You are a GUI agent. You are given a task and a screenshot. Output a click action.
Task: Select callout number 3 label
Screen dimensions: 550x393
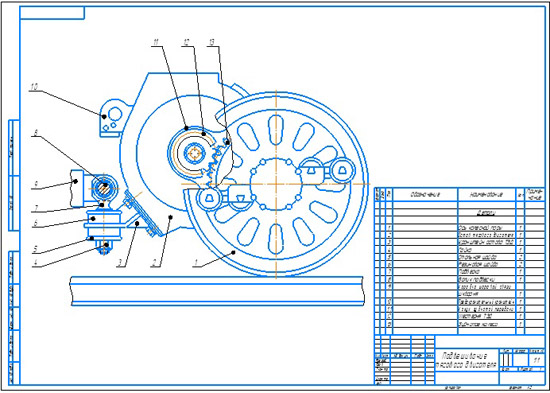(120, 262)
